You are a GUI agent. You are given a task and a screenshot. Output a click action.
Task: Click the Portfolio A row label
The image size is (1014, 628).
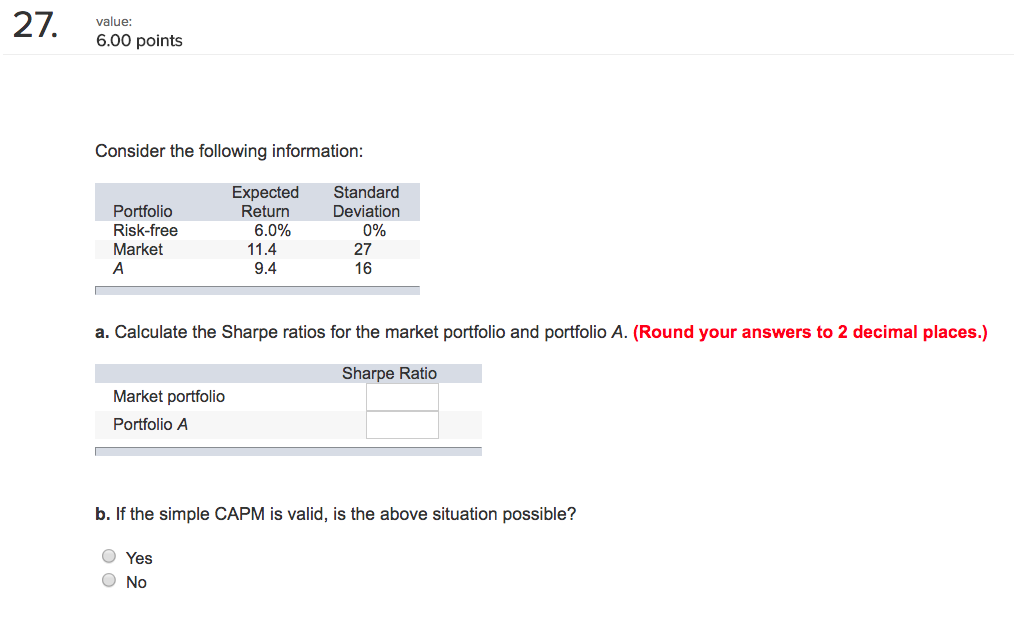tap(150, 424)
